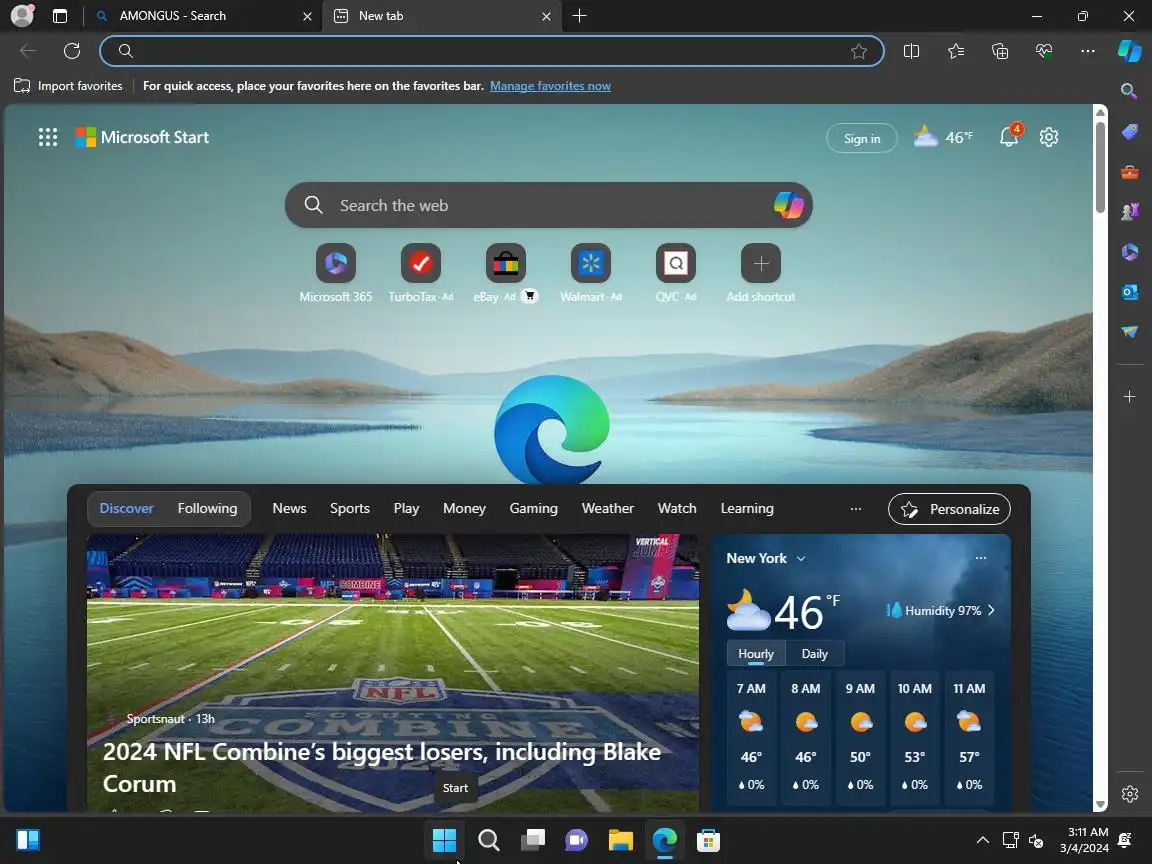Image resolution: width=1152 pixels, height=864 pixels.
Task: Switch to the Hourly weather view
Action: (756, 653)
